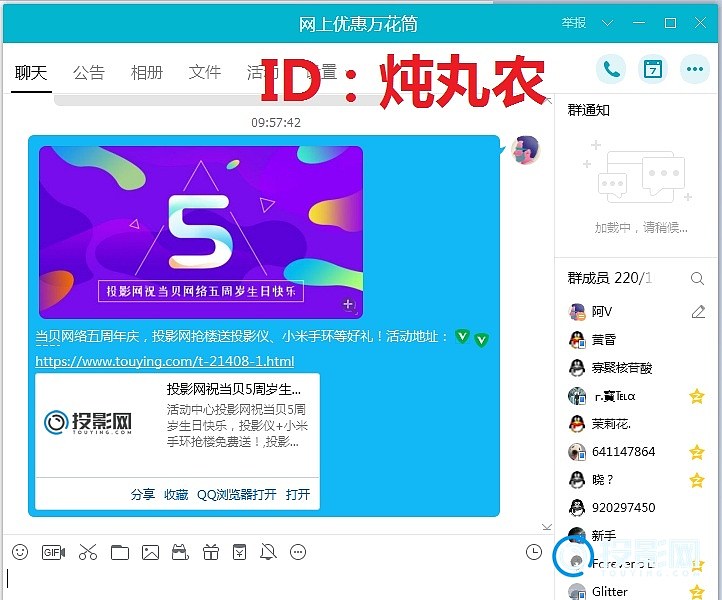
Task: Minimize the 网上优惠万花筒 window
Action: pyautogui.click(x=639, y=23)
